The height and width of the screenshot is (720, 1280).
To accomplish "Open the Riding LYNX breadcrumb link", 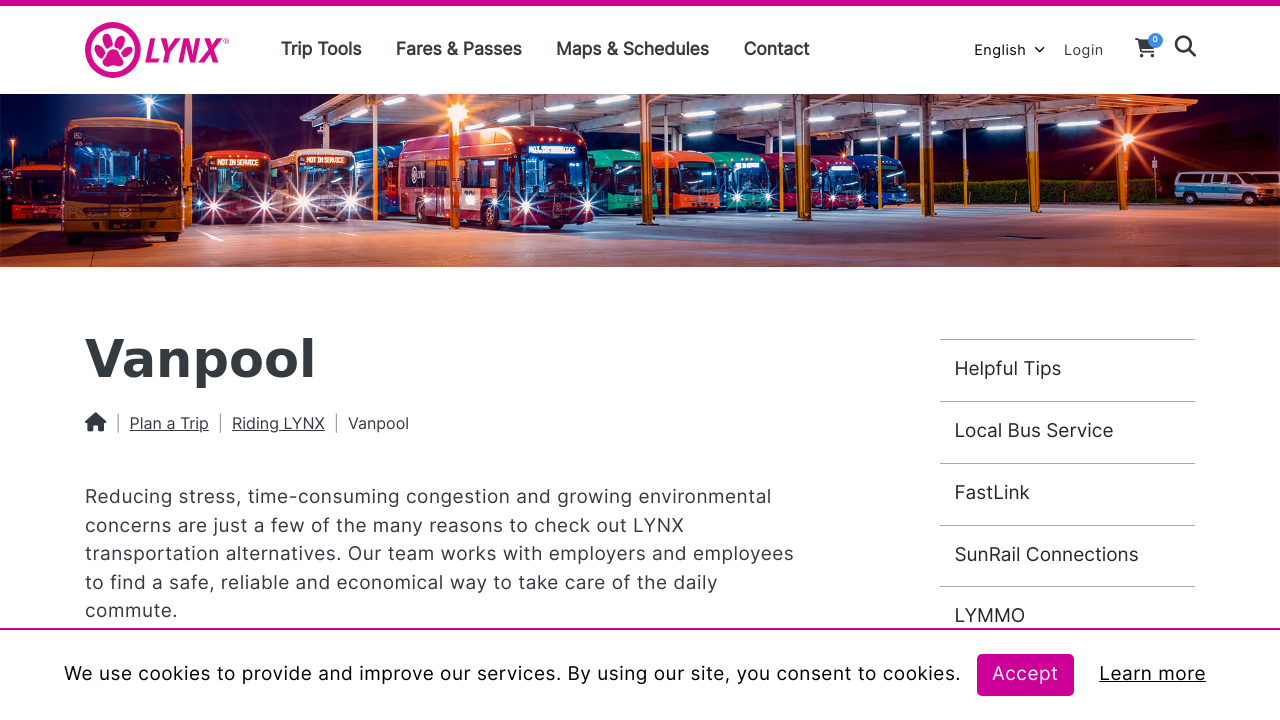I will (x=278, y=422).
